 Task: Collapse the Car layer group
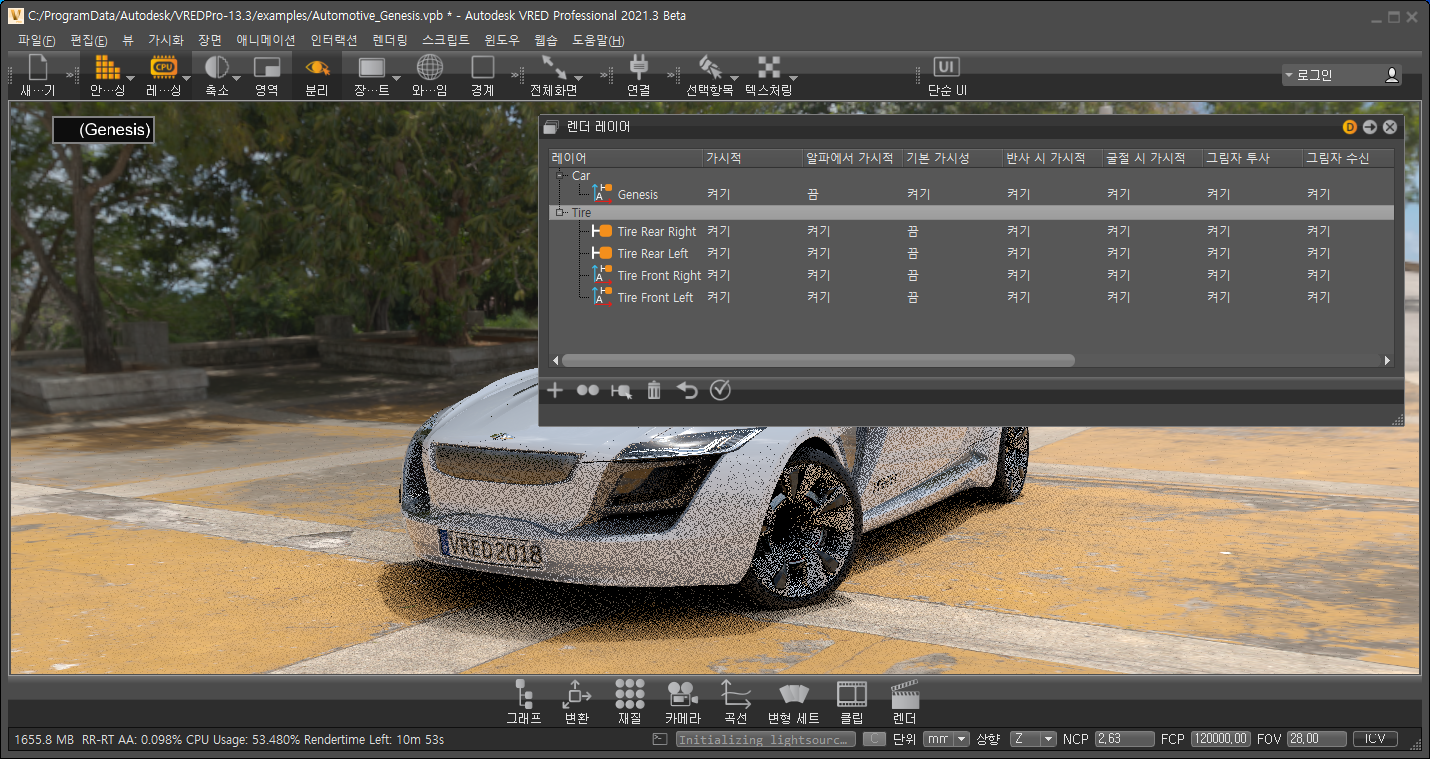pos(560,176)
